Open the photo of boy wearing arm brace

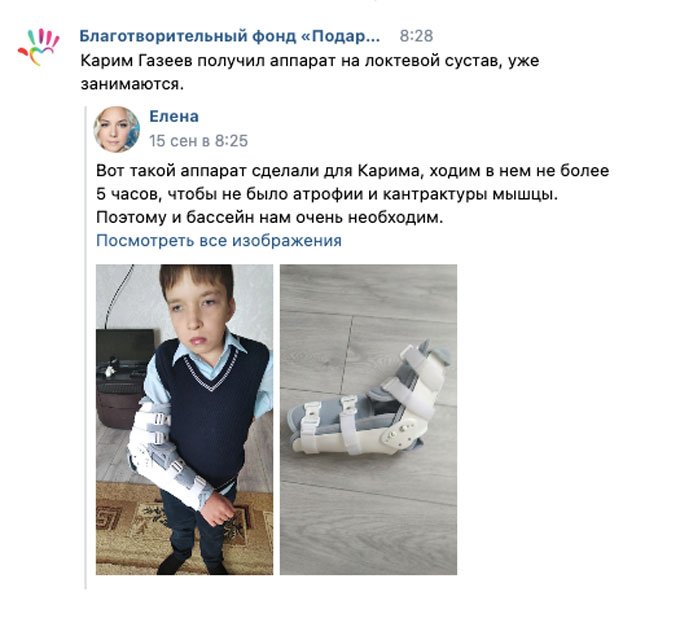pos(184,419)
